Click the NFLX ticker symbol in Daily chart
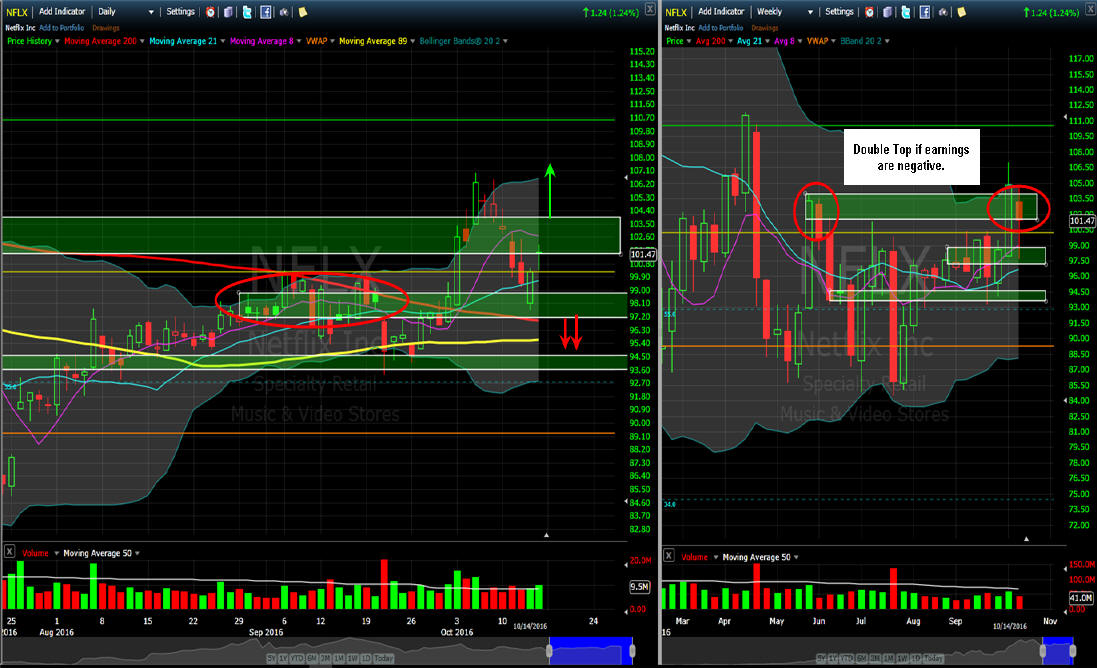This screenshot has width=1097, height=668. coord(16,13)
